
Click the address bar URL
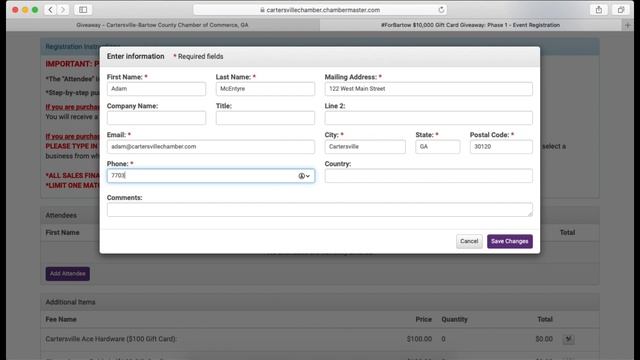pyautogui.click(x=323, y=10)
